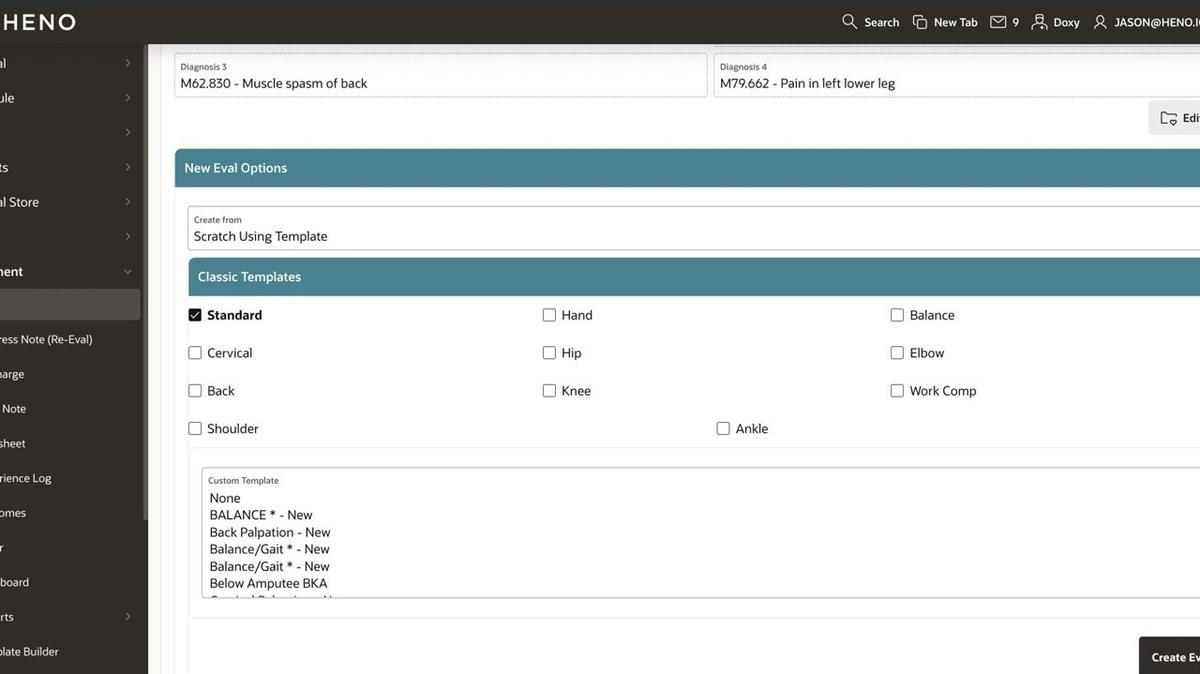Click the Edit icon above New Eval Options
This screenshot has width=1200, height=674.
[1170, 117]
